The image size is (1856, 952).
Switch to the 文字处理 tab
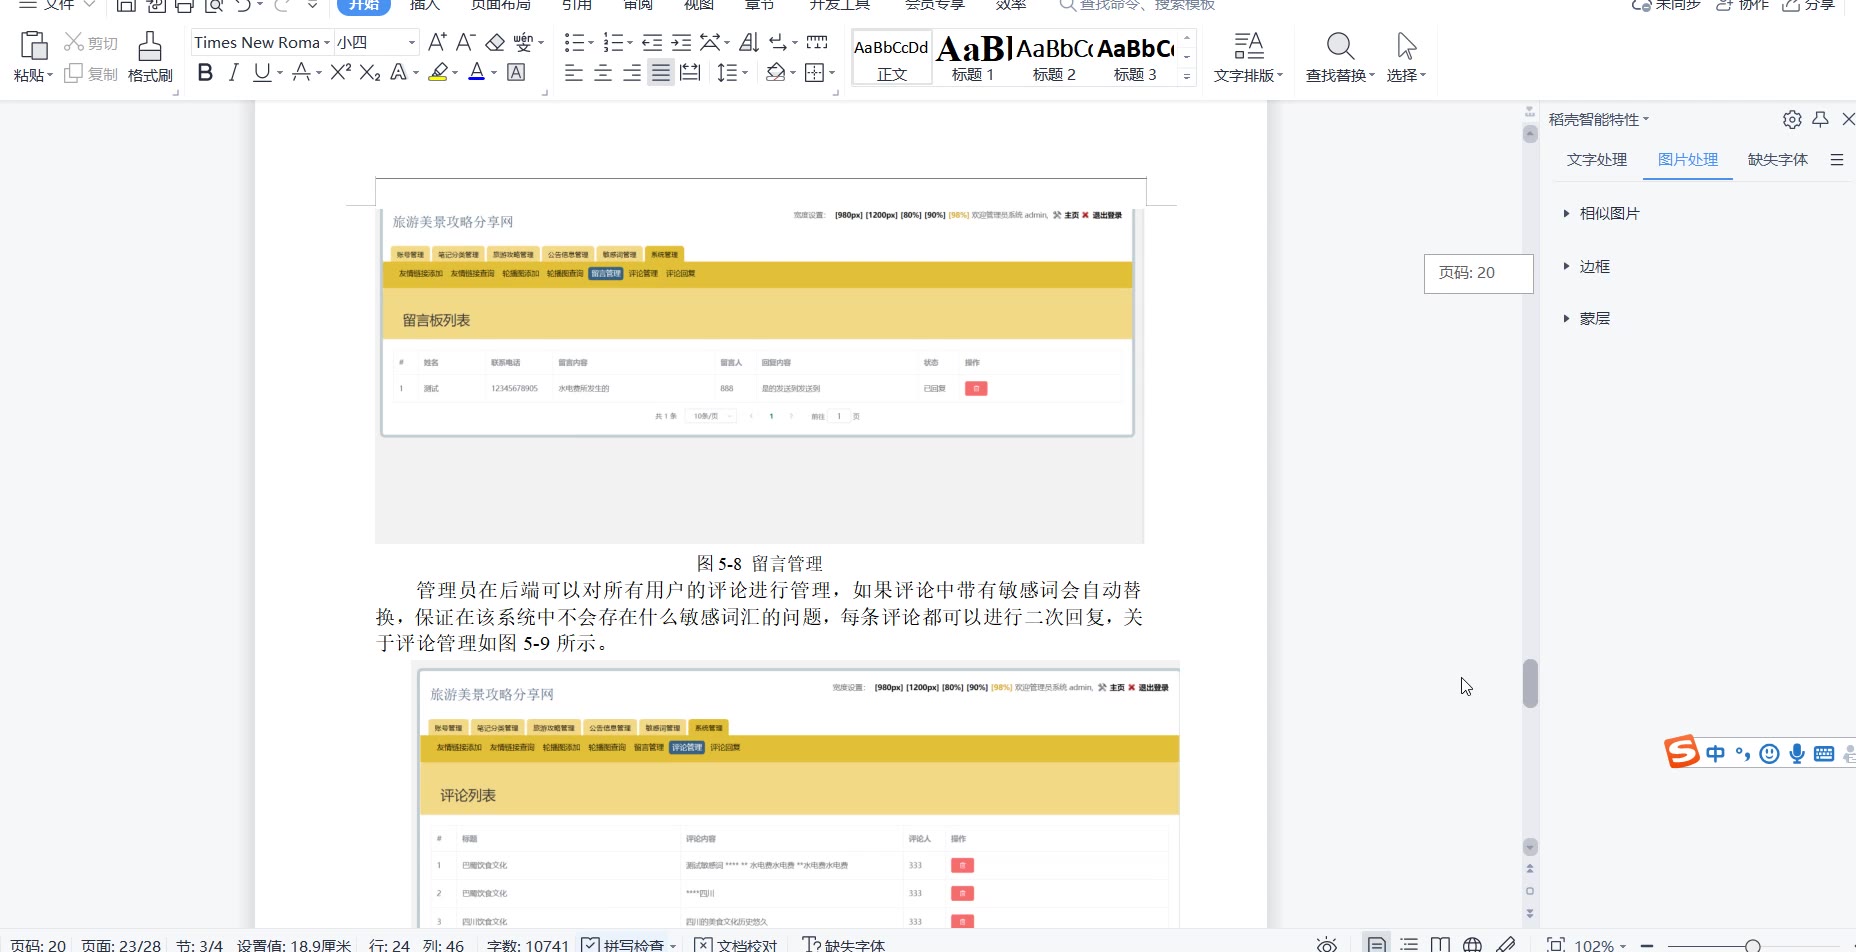[1597, 160]
